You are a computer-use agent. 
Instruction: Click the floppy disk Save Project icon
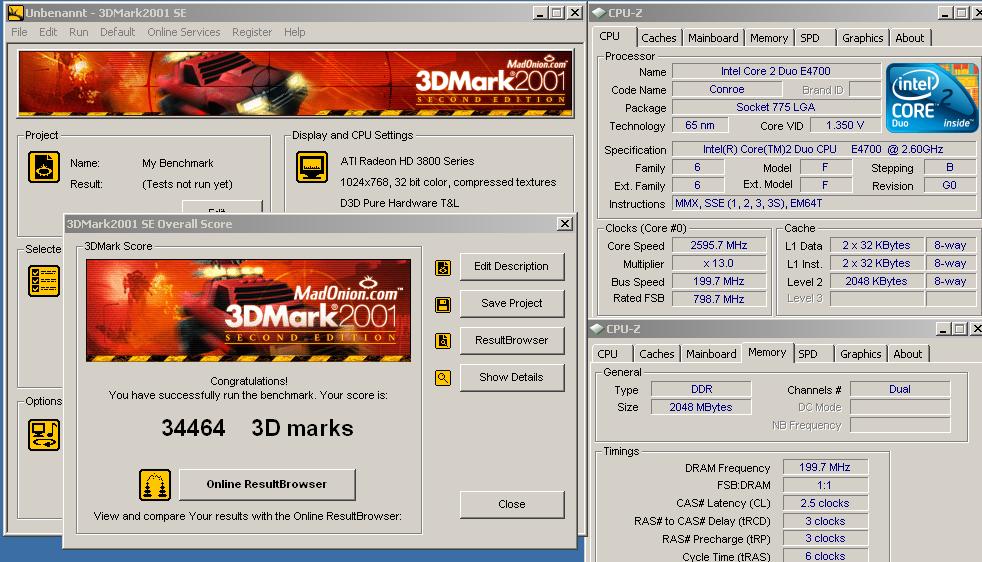(x=443, y=304)
